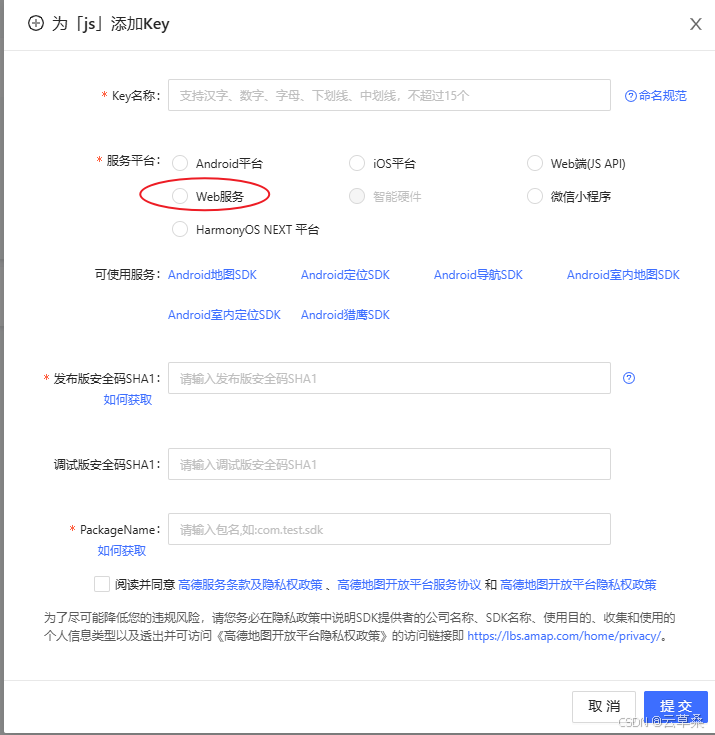Pick the 微信小程序 platform
This screenshot has width=715, height=735.
coord(534,196)
